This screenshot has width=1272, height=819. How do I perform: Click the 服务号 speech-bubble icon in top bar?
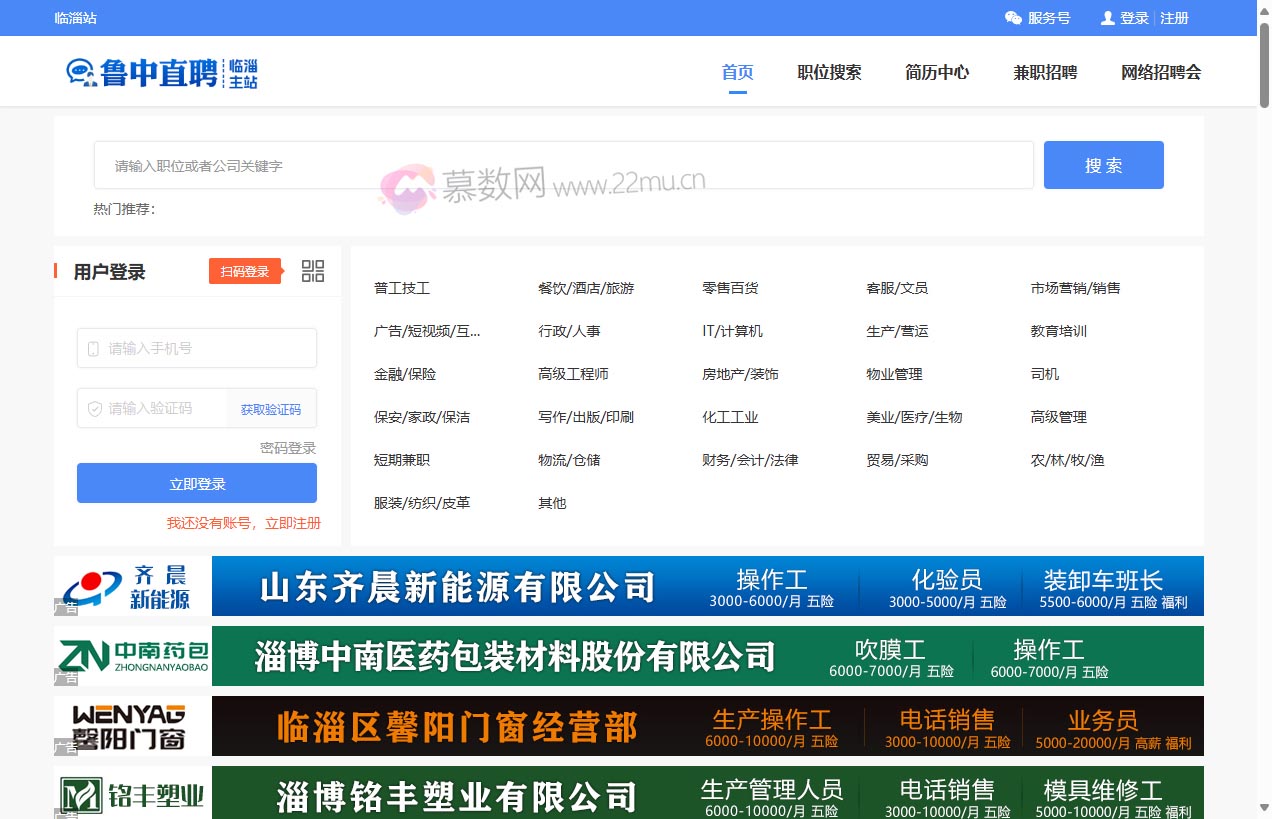[x=1013, y=17]
